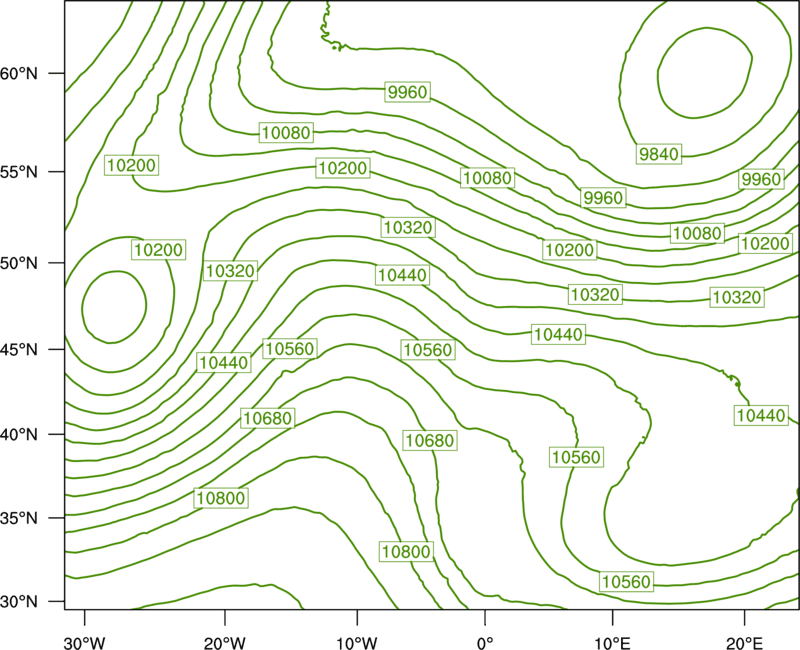This screenshot has width=800, height=650.
Task: Select the 20°E longitude label
Action: point(744,642)
